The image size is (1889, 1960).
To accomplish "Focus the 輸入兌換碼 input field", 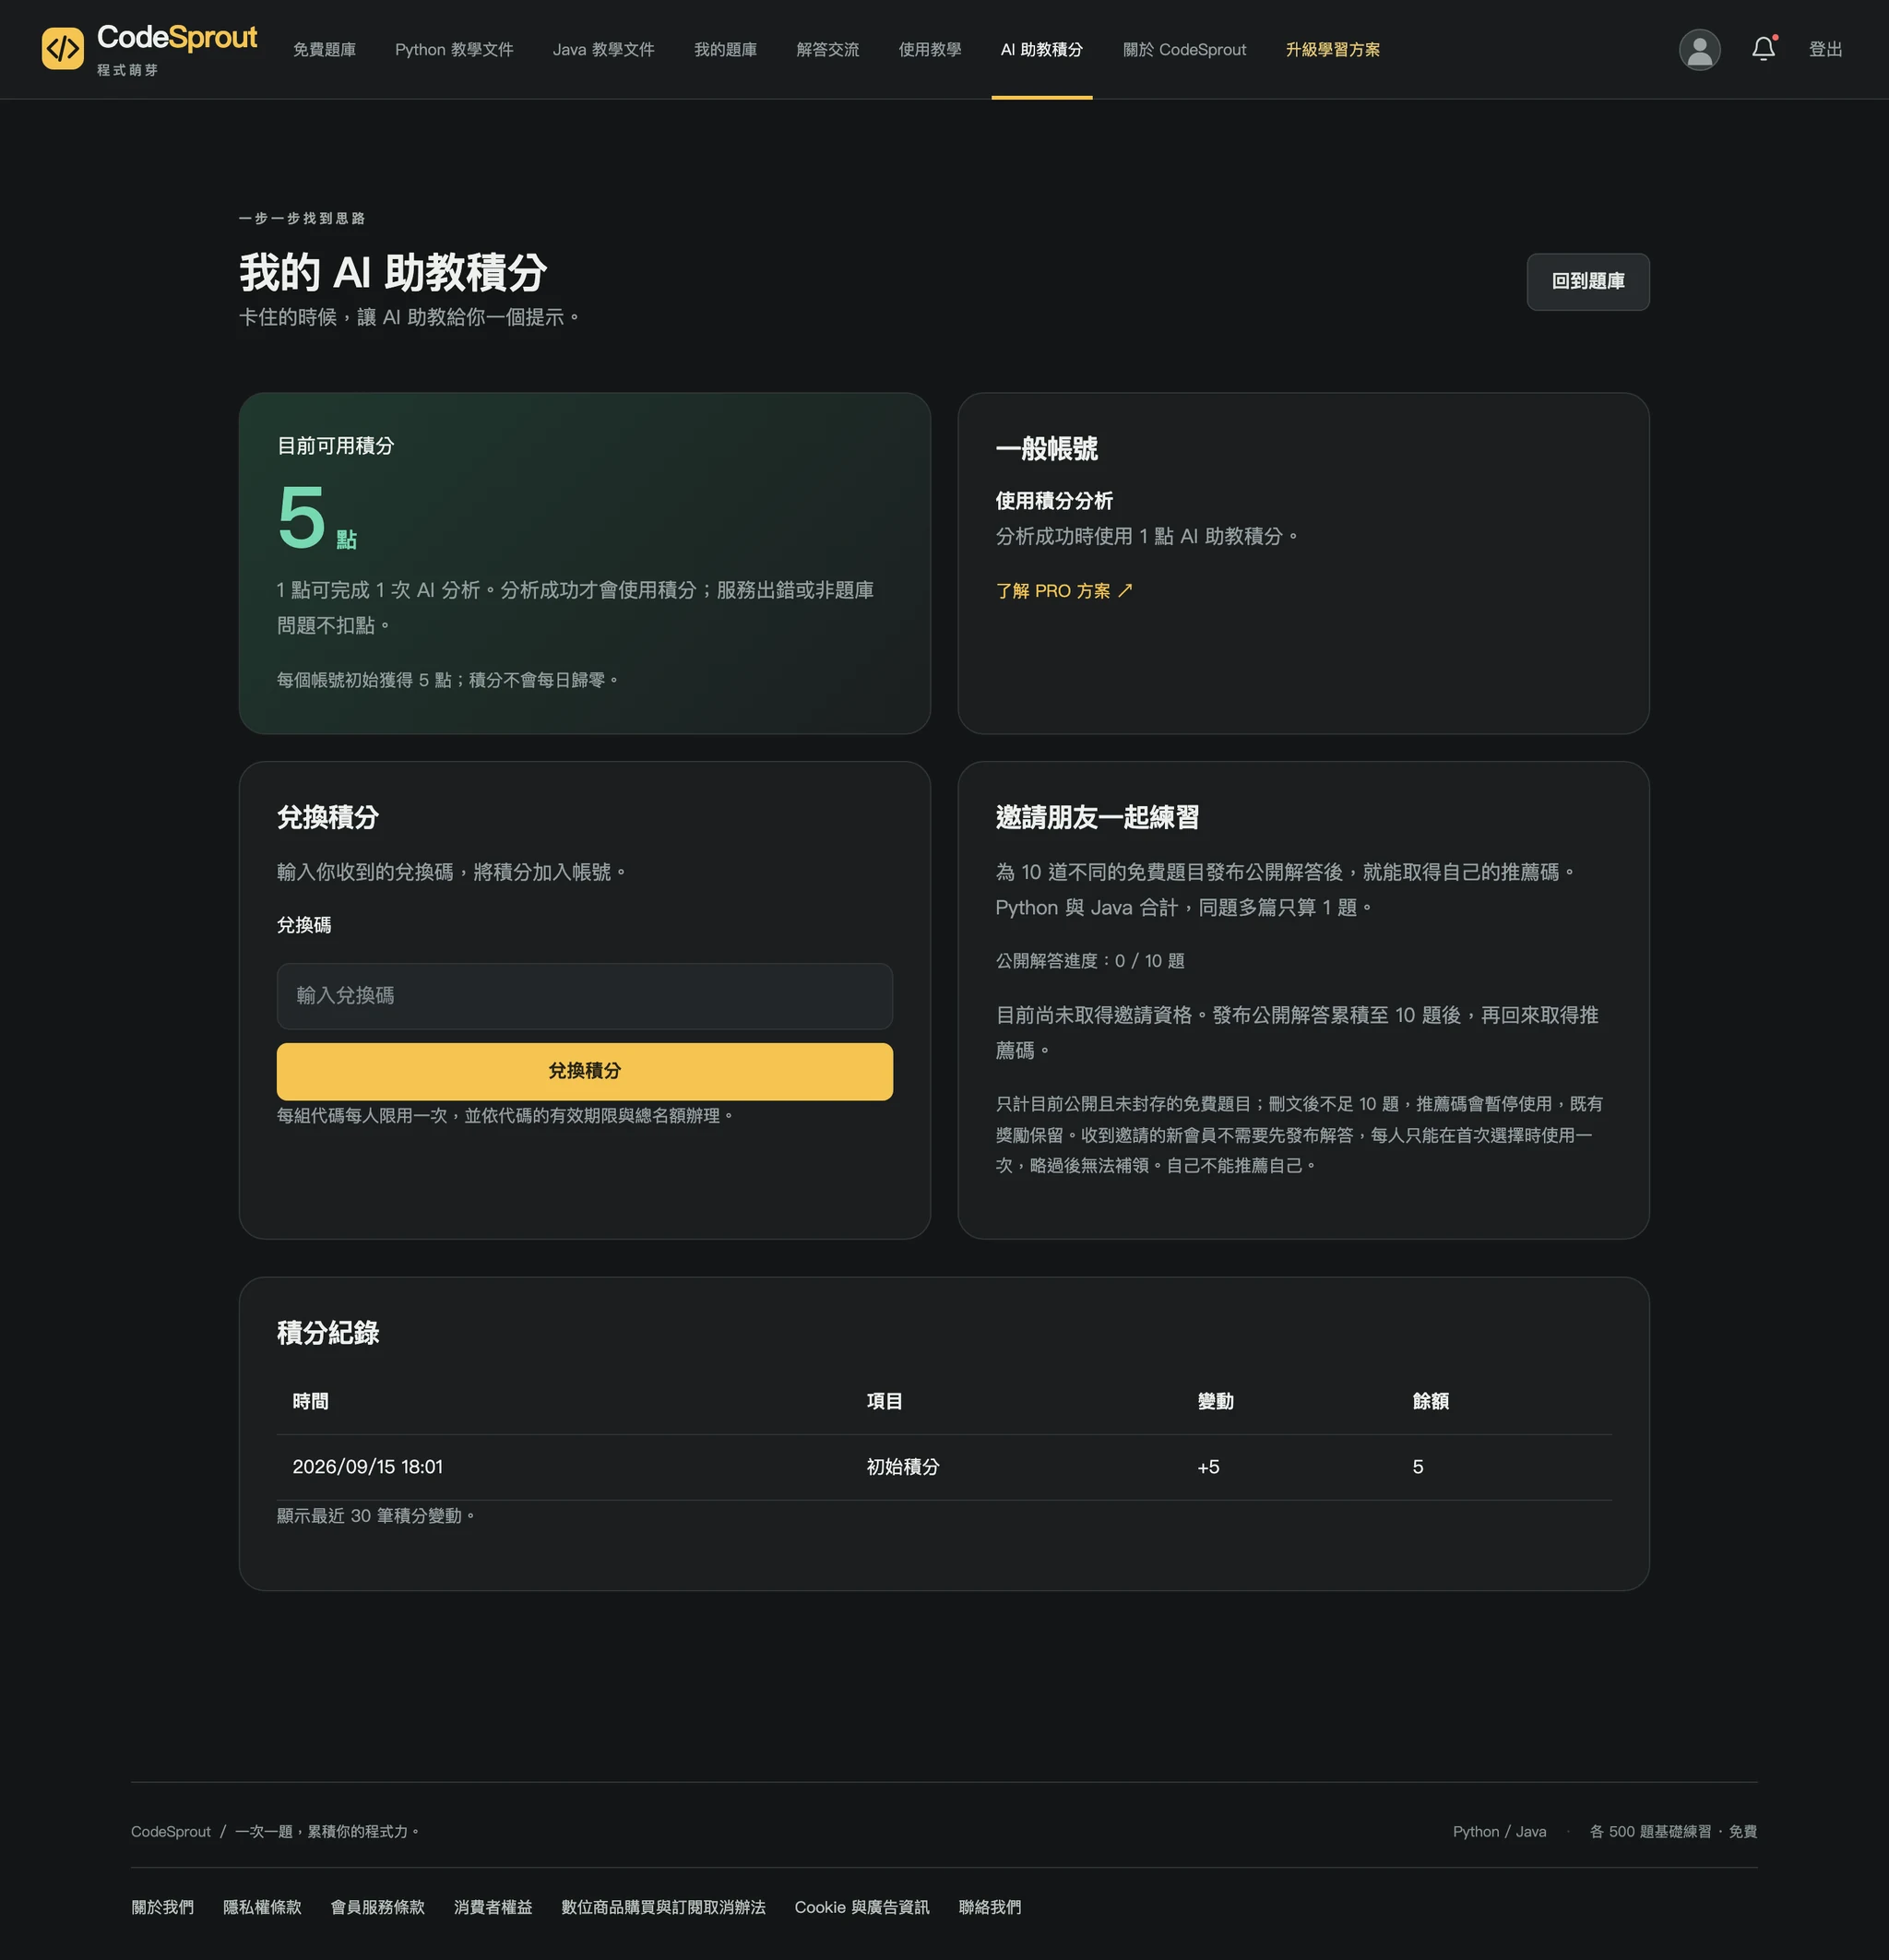I will pos(584,996).
